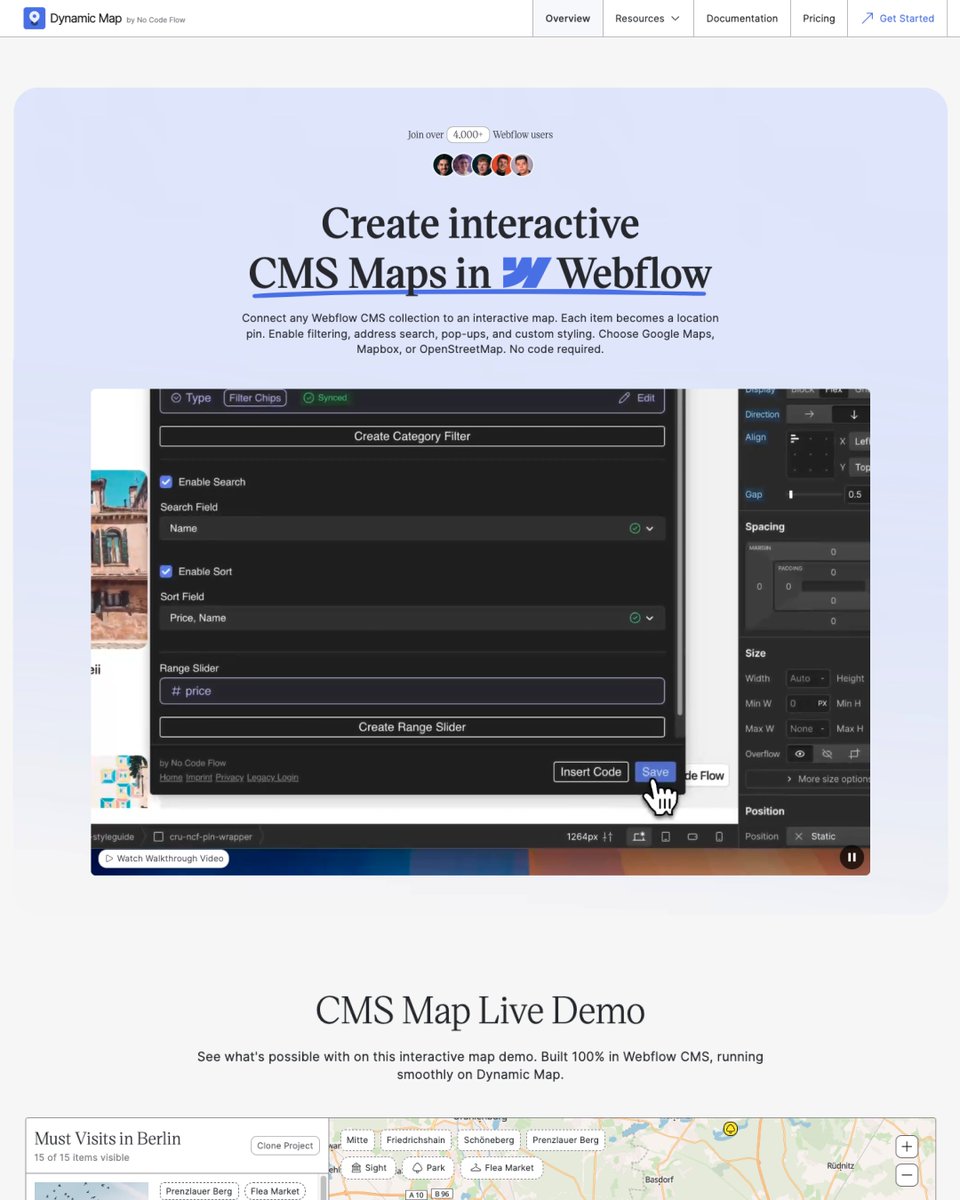This screenshot has height=1200, width=960.
Task: Click the '15 of 15 items visible' text
Action: 82,1158
